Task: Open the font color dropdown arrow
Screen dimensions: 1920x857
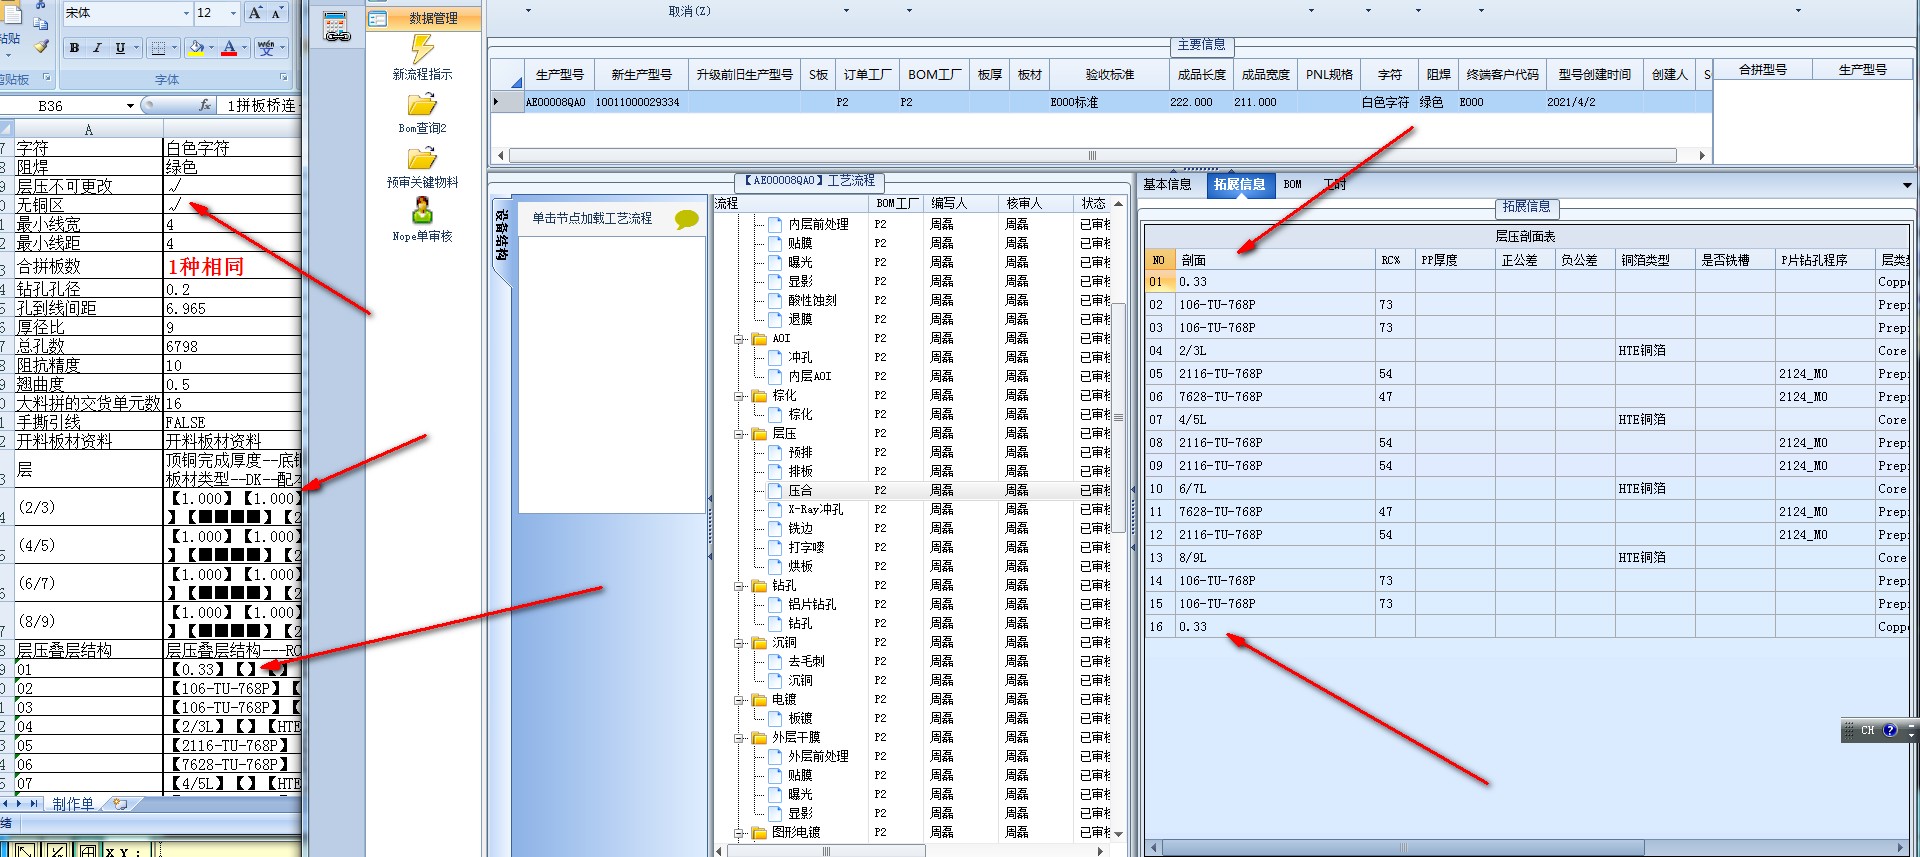Action: [x=243, y=48]
